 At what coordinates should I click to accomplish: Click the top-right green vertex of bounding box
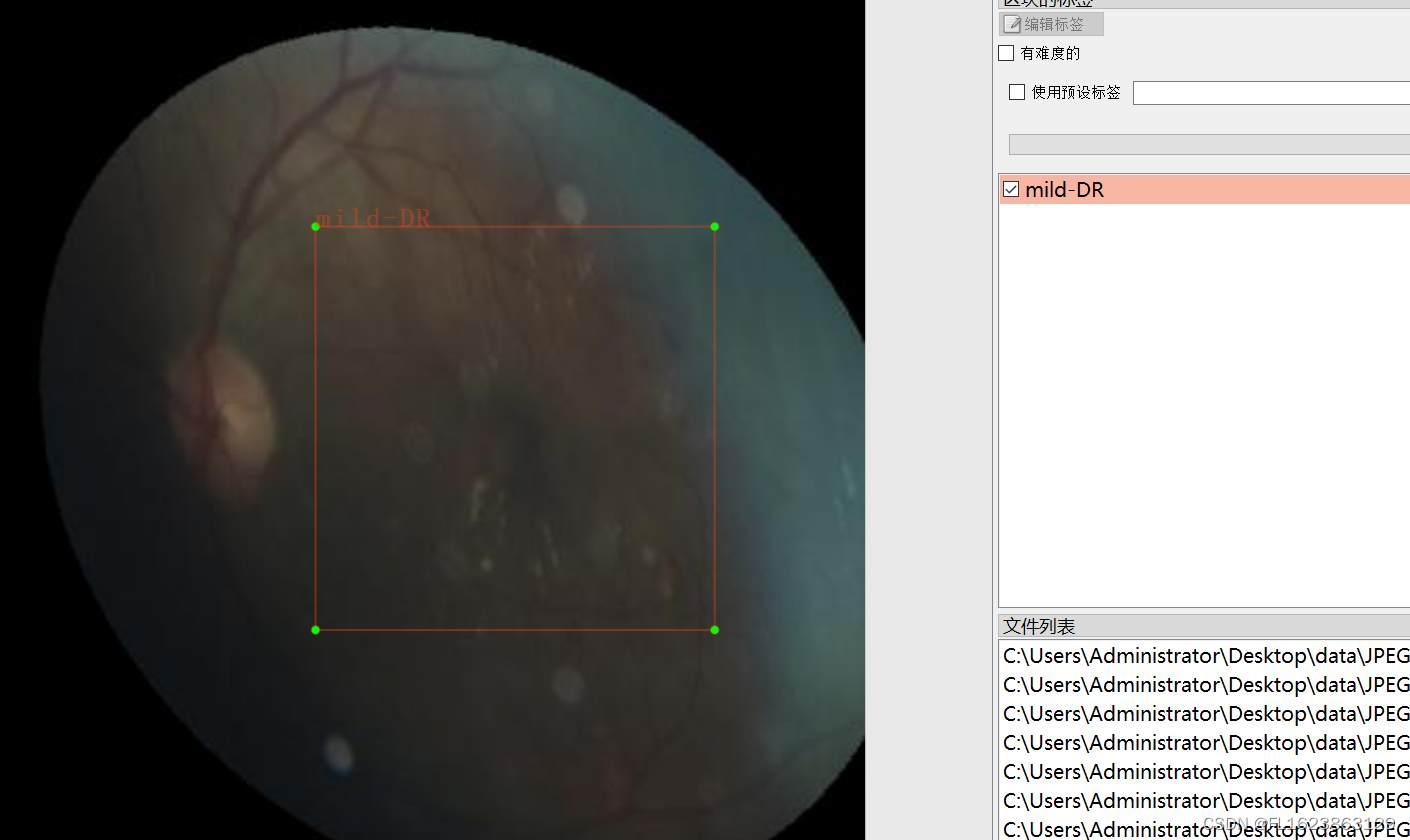coord(714,226)
